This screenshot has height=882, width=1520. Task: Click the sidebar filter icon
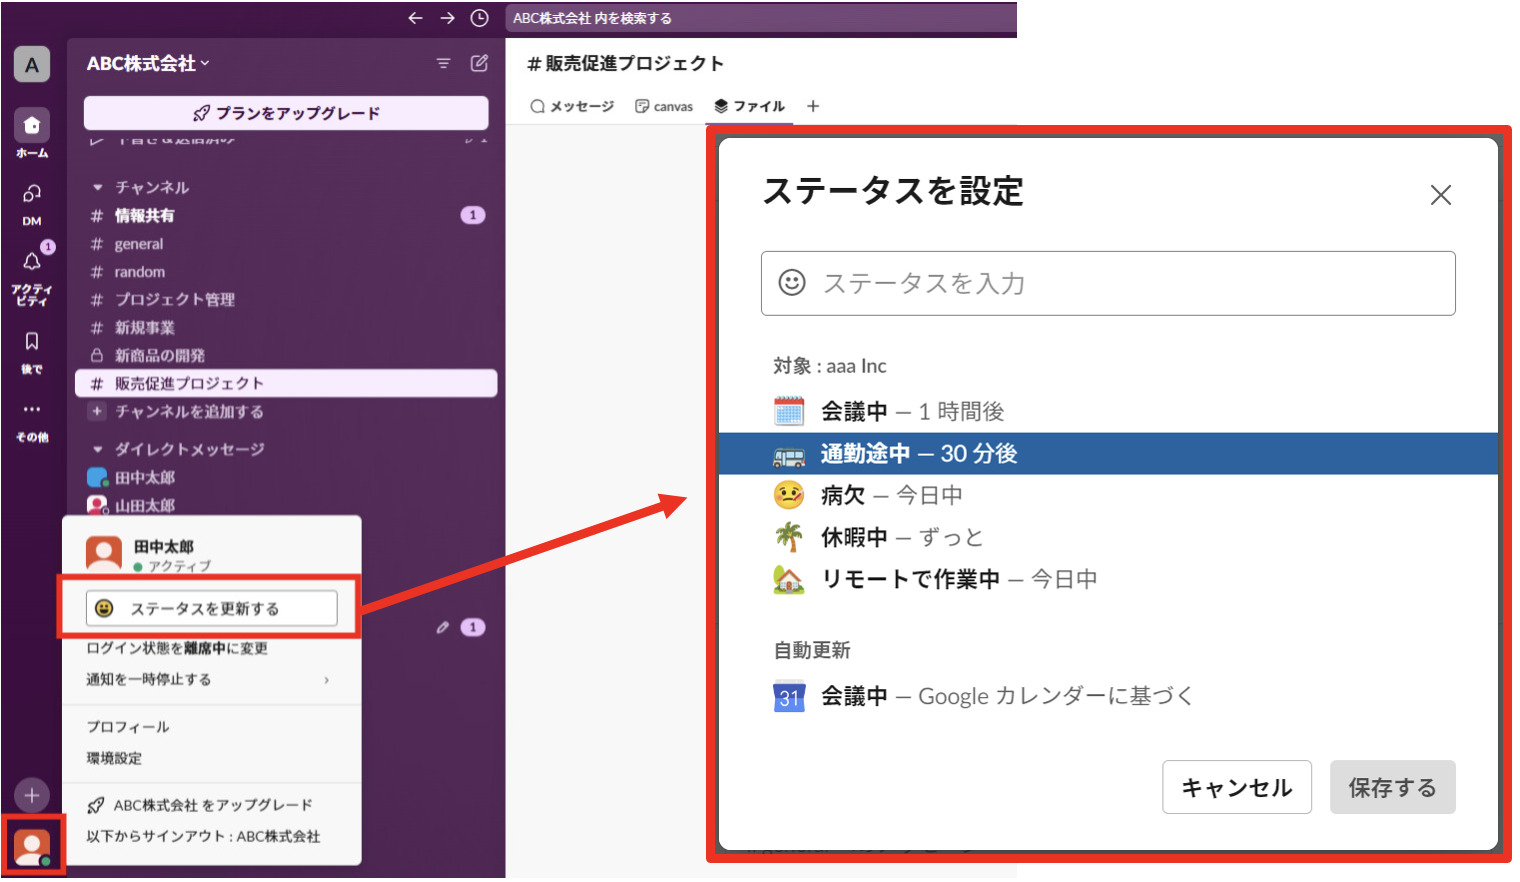pyautogui.click(x=443, y=63)
